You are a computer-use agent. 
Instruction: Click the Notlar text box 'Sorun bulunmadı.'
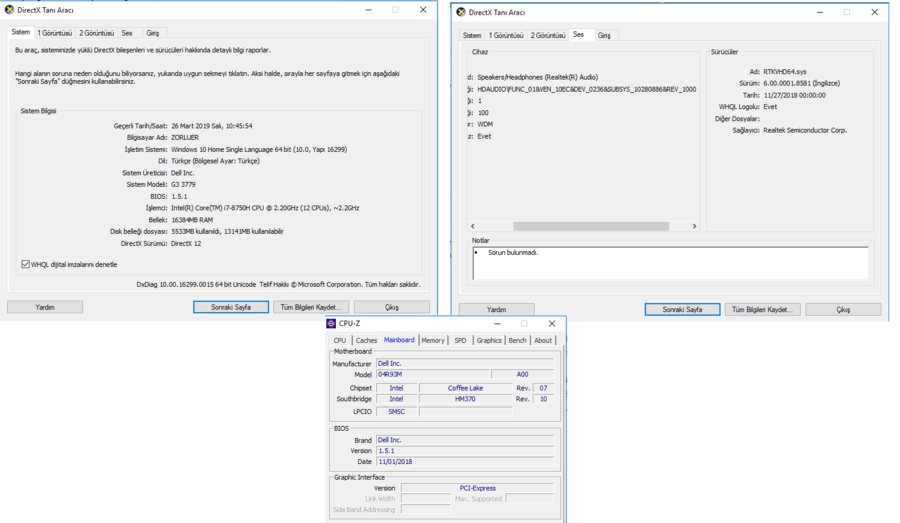[x=670, y=264]
